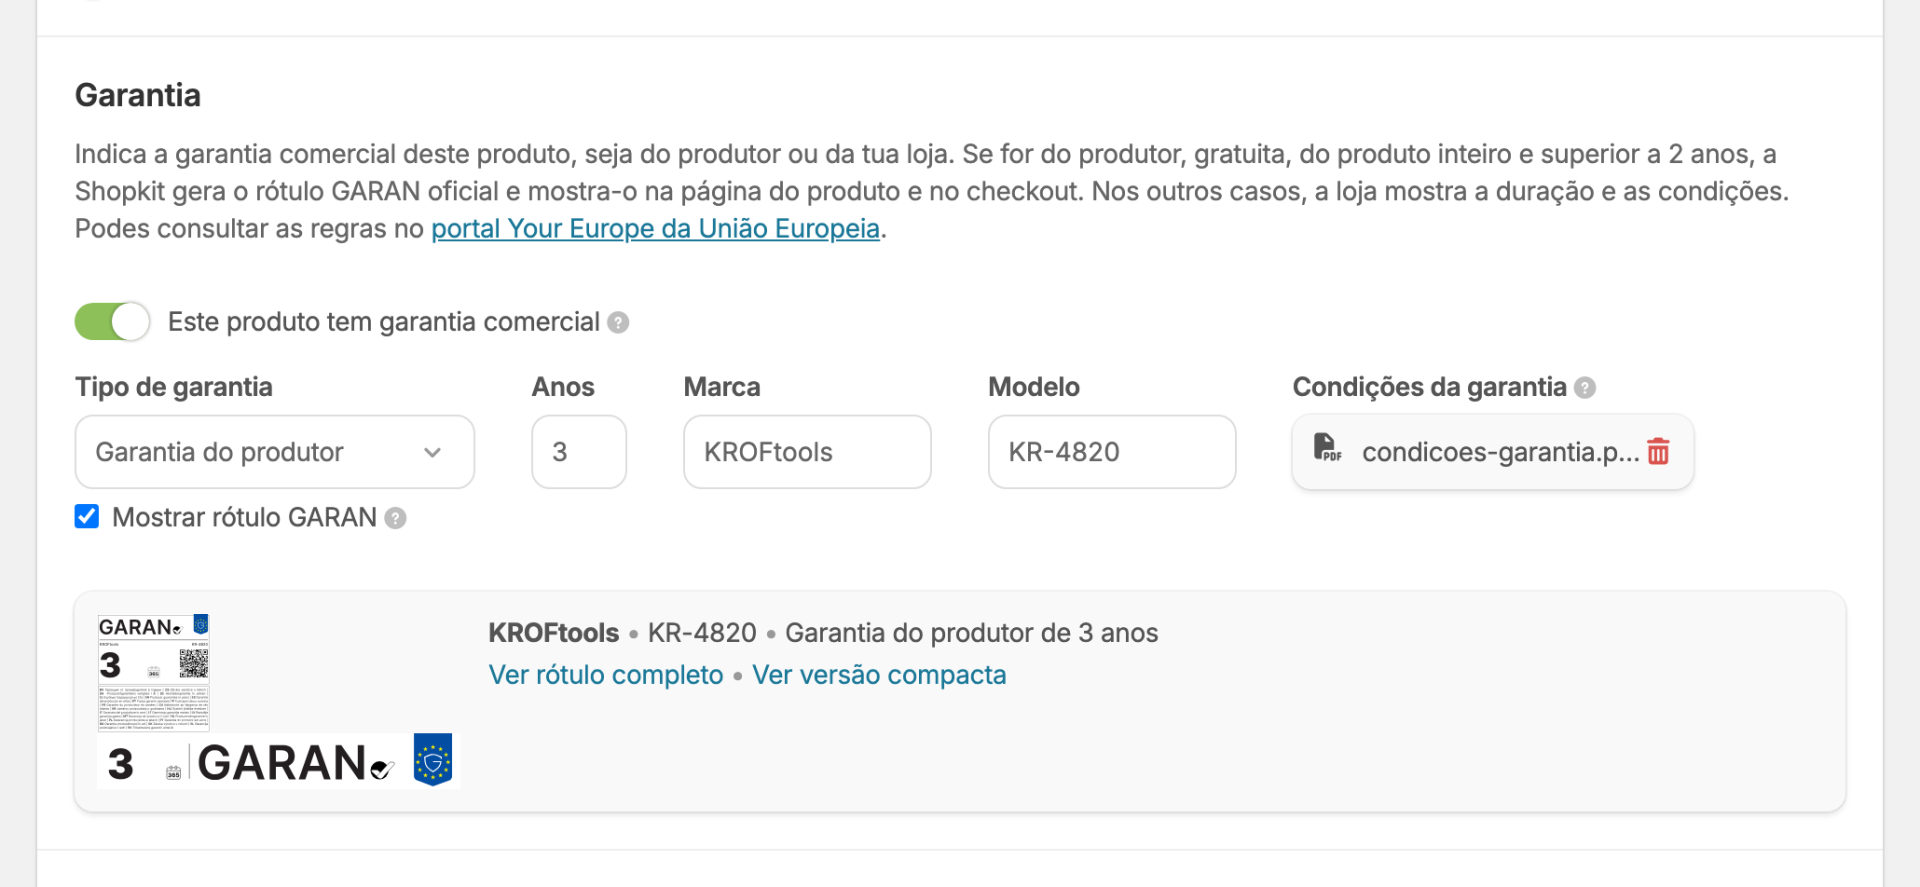This screenshot has width=1920, height=887.
Task: Open help icon beside Condições da garantia
Action: click(x=1585, y=388)
